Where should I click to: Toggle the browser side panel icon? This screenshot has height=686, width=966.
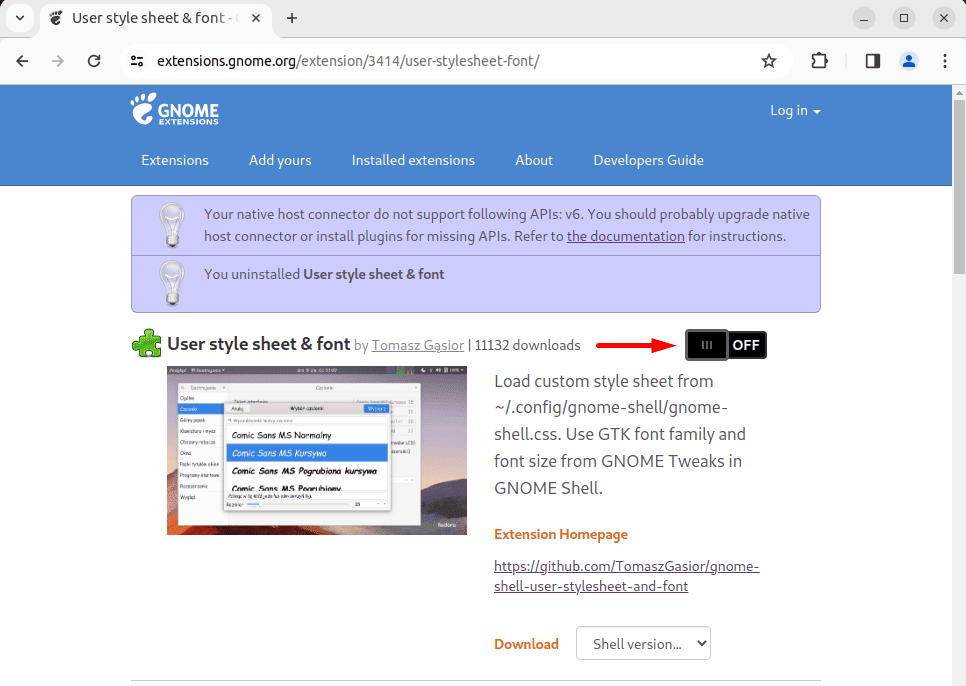click(x=872, y=61)
